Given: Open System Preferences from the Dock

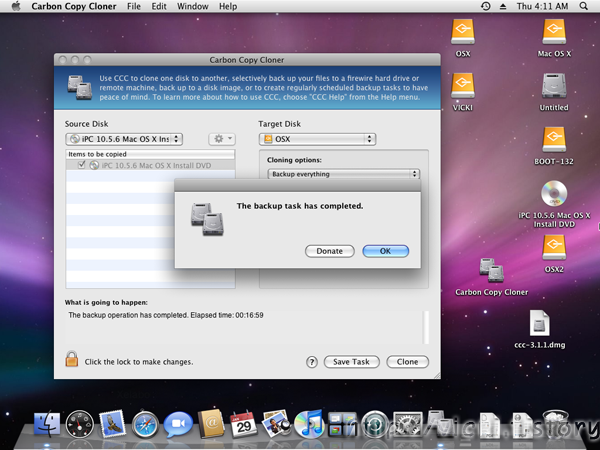Looking at the screenshot, I should [408, 424].
